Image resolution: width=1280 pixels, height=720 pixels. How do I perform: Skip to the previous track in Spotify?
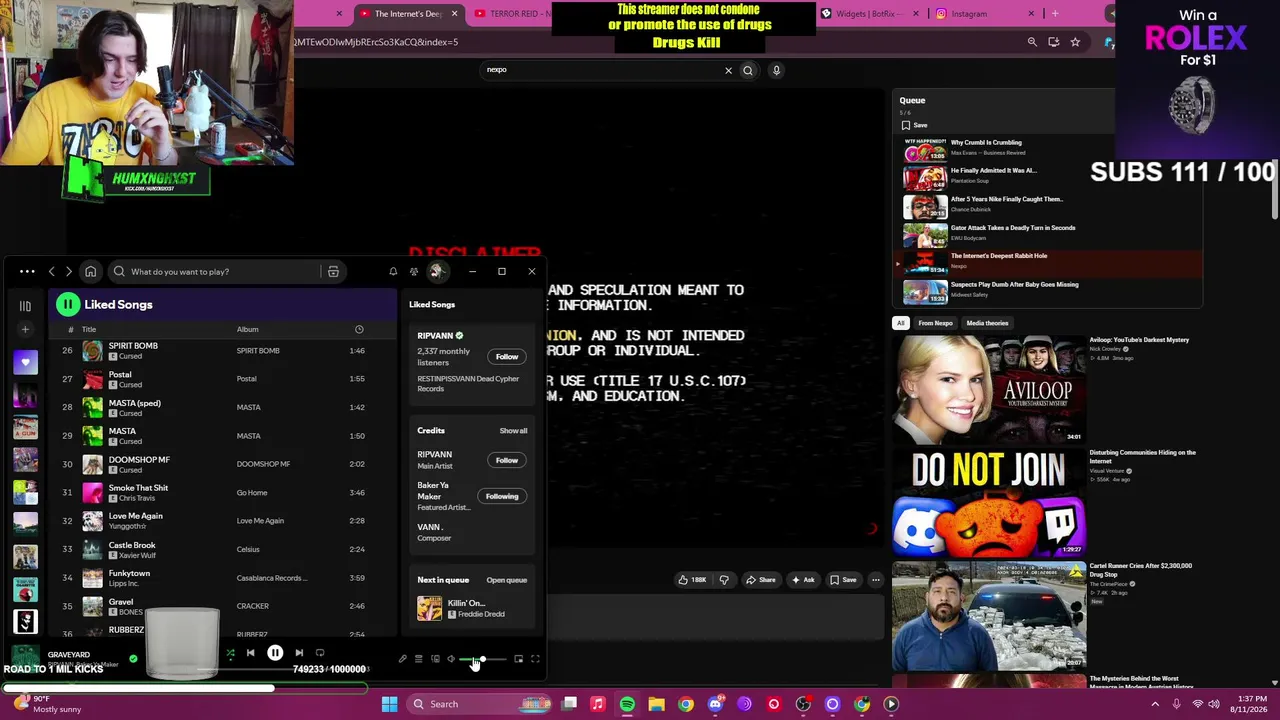coord(250,653)
